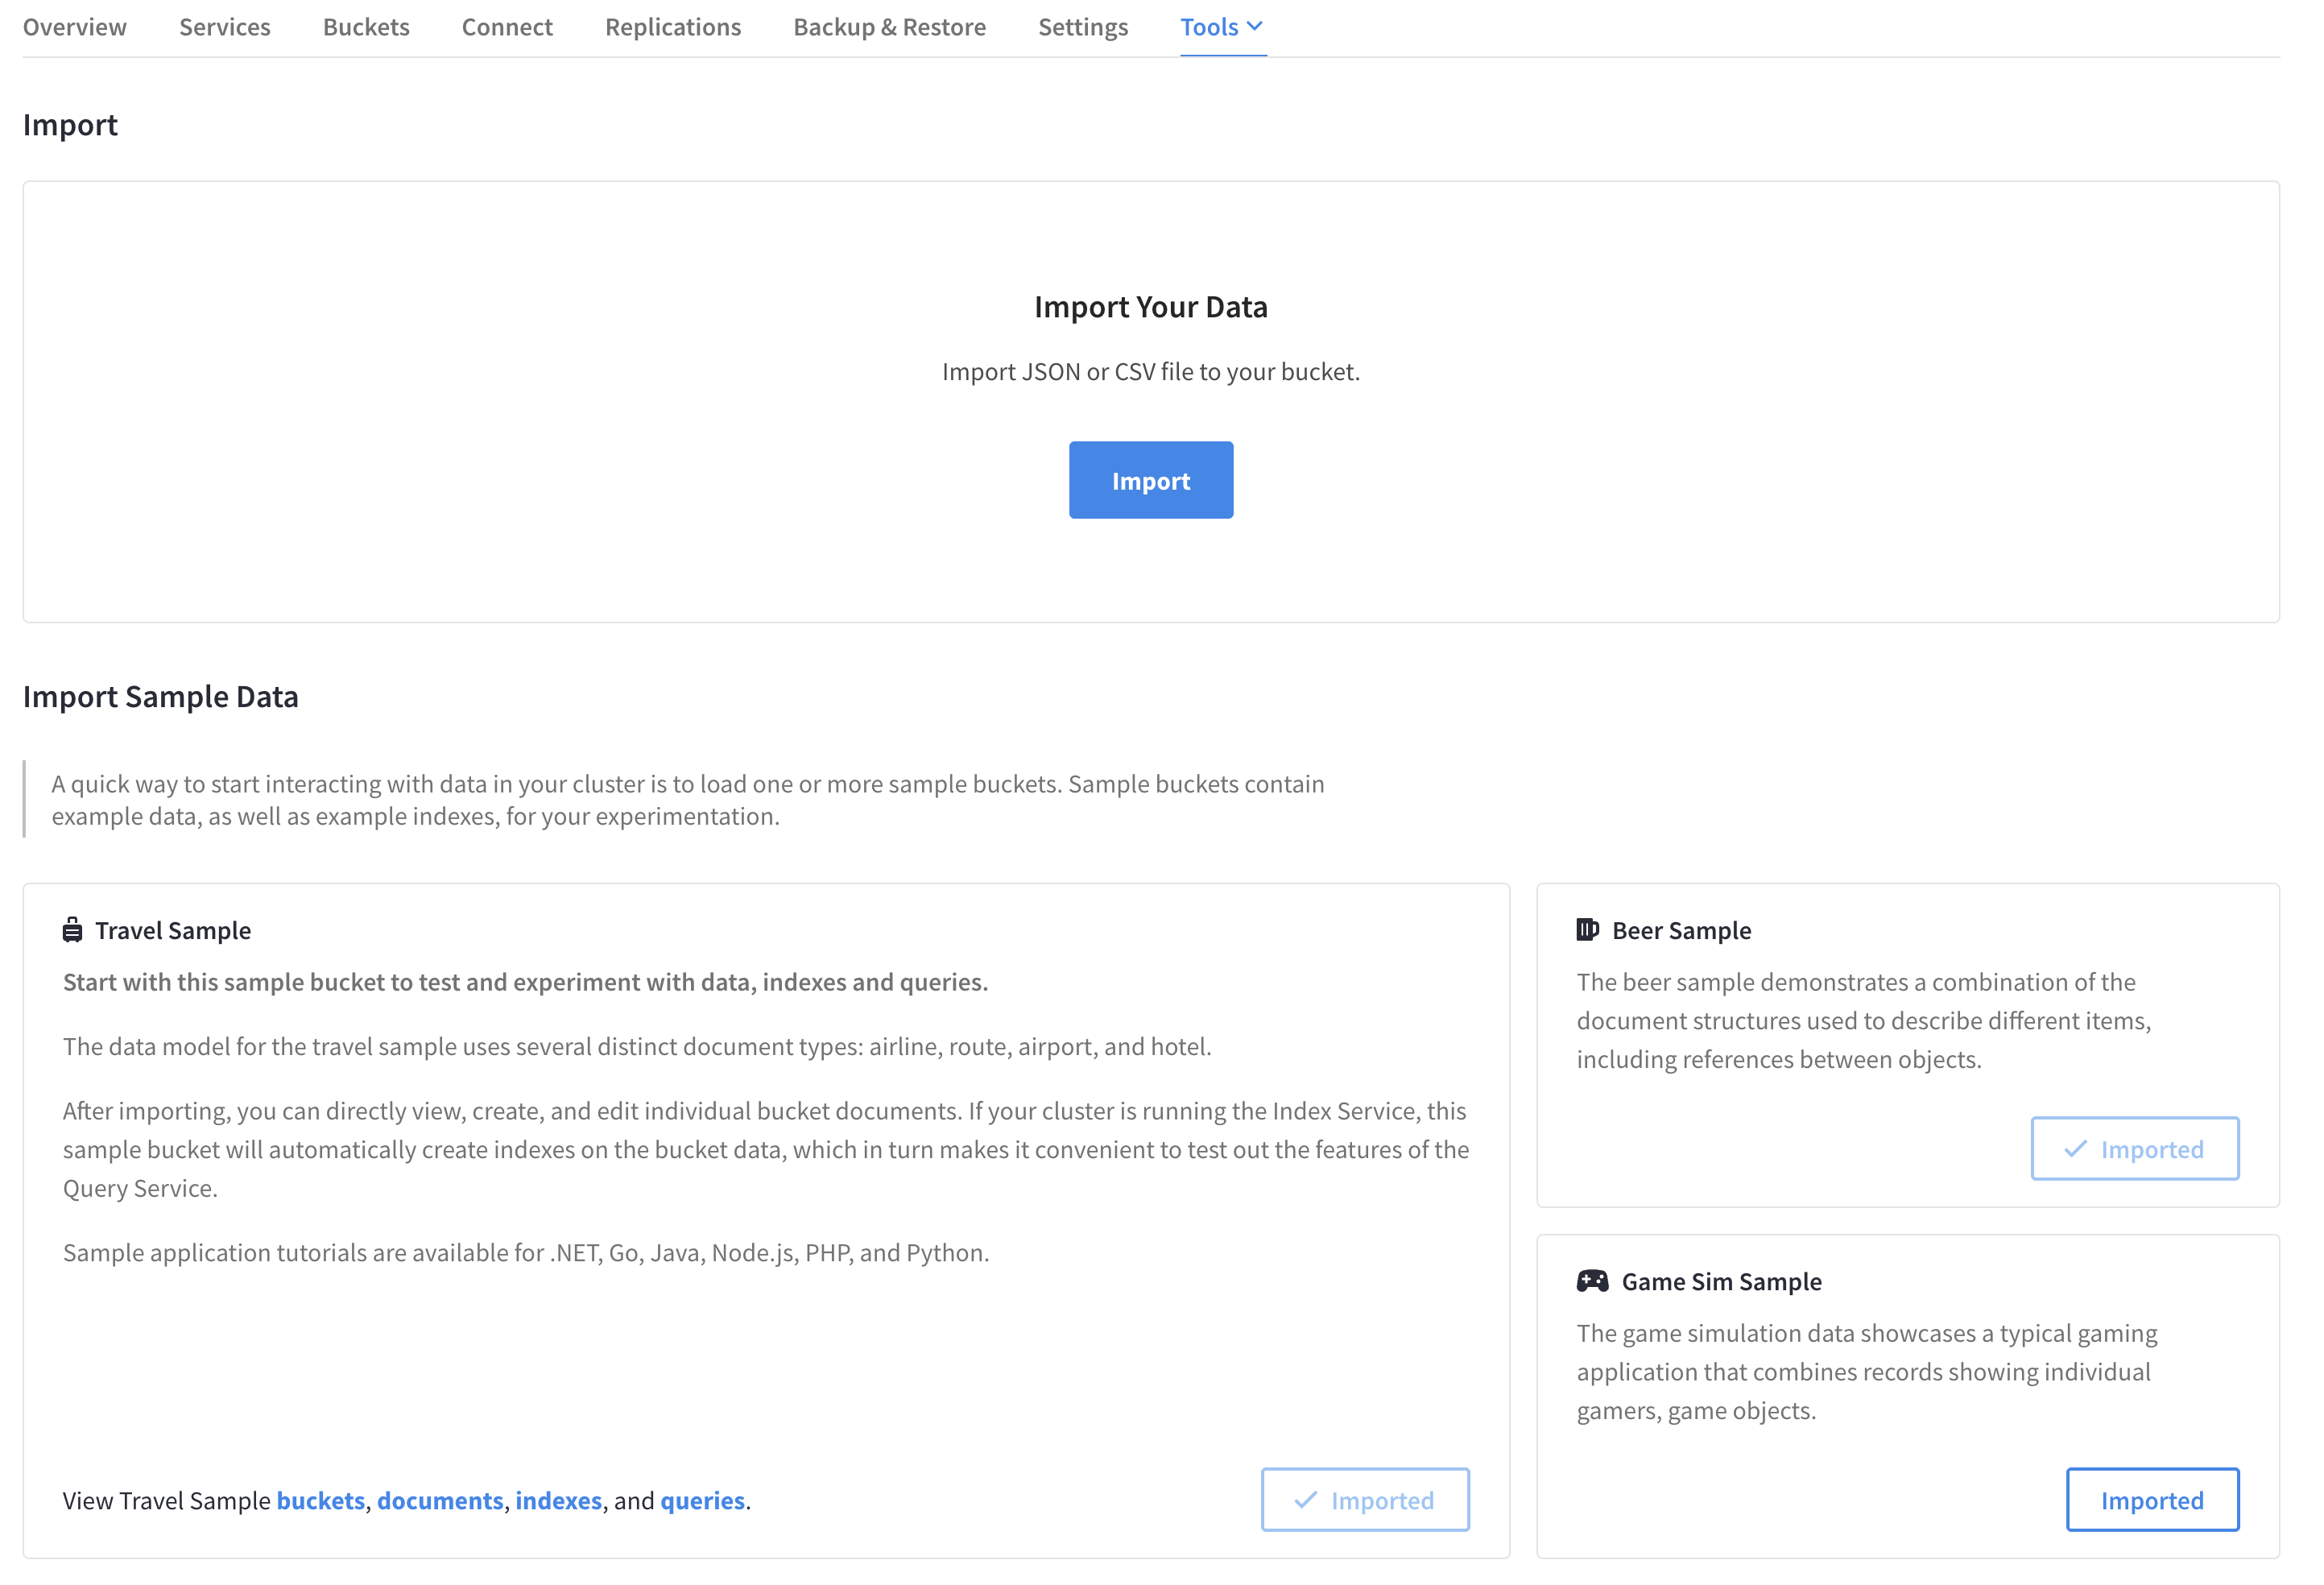Open Backup & Restore tab
The image size is (2324, 1585).
click(x=889, y=27)
